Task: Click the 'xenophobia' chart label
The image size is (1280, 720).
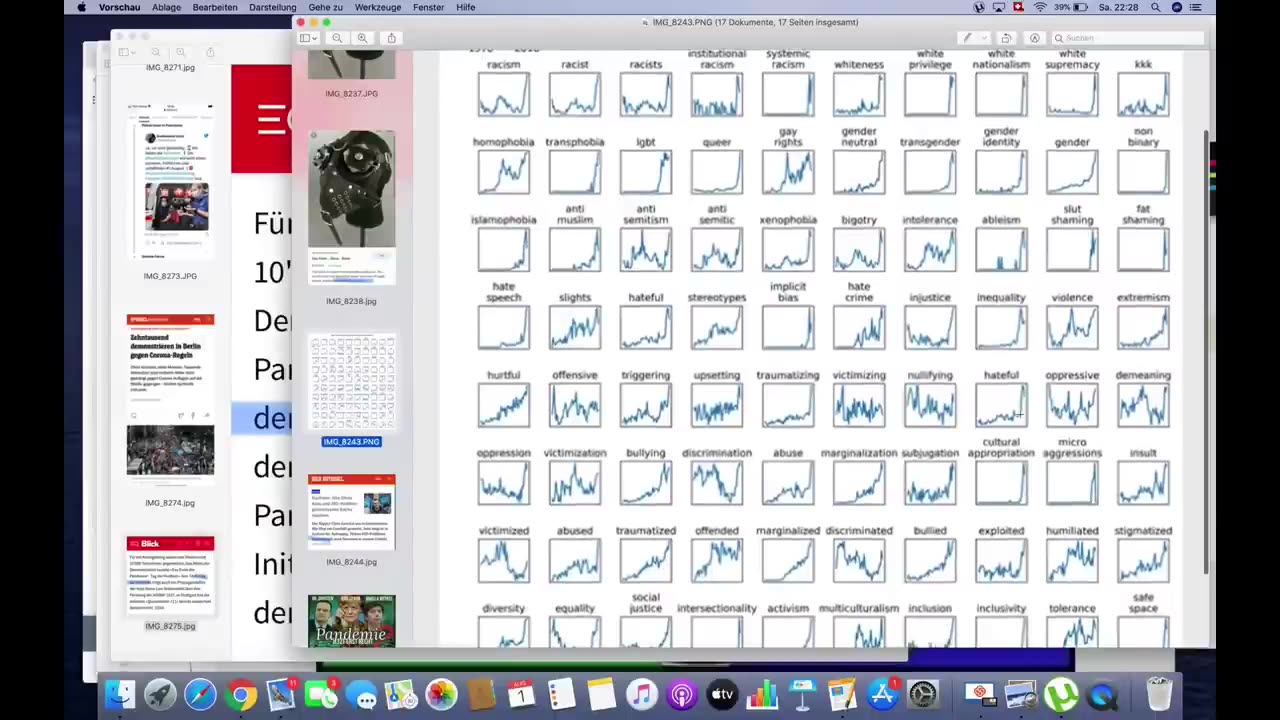Action: click(x=787, y=220)
